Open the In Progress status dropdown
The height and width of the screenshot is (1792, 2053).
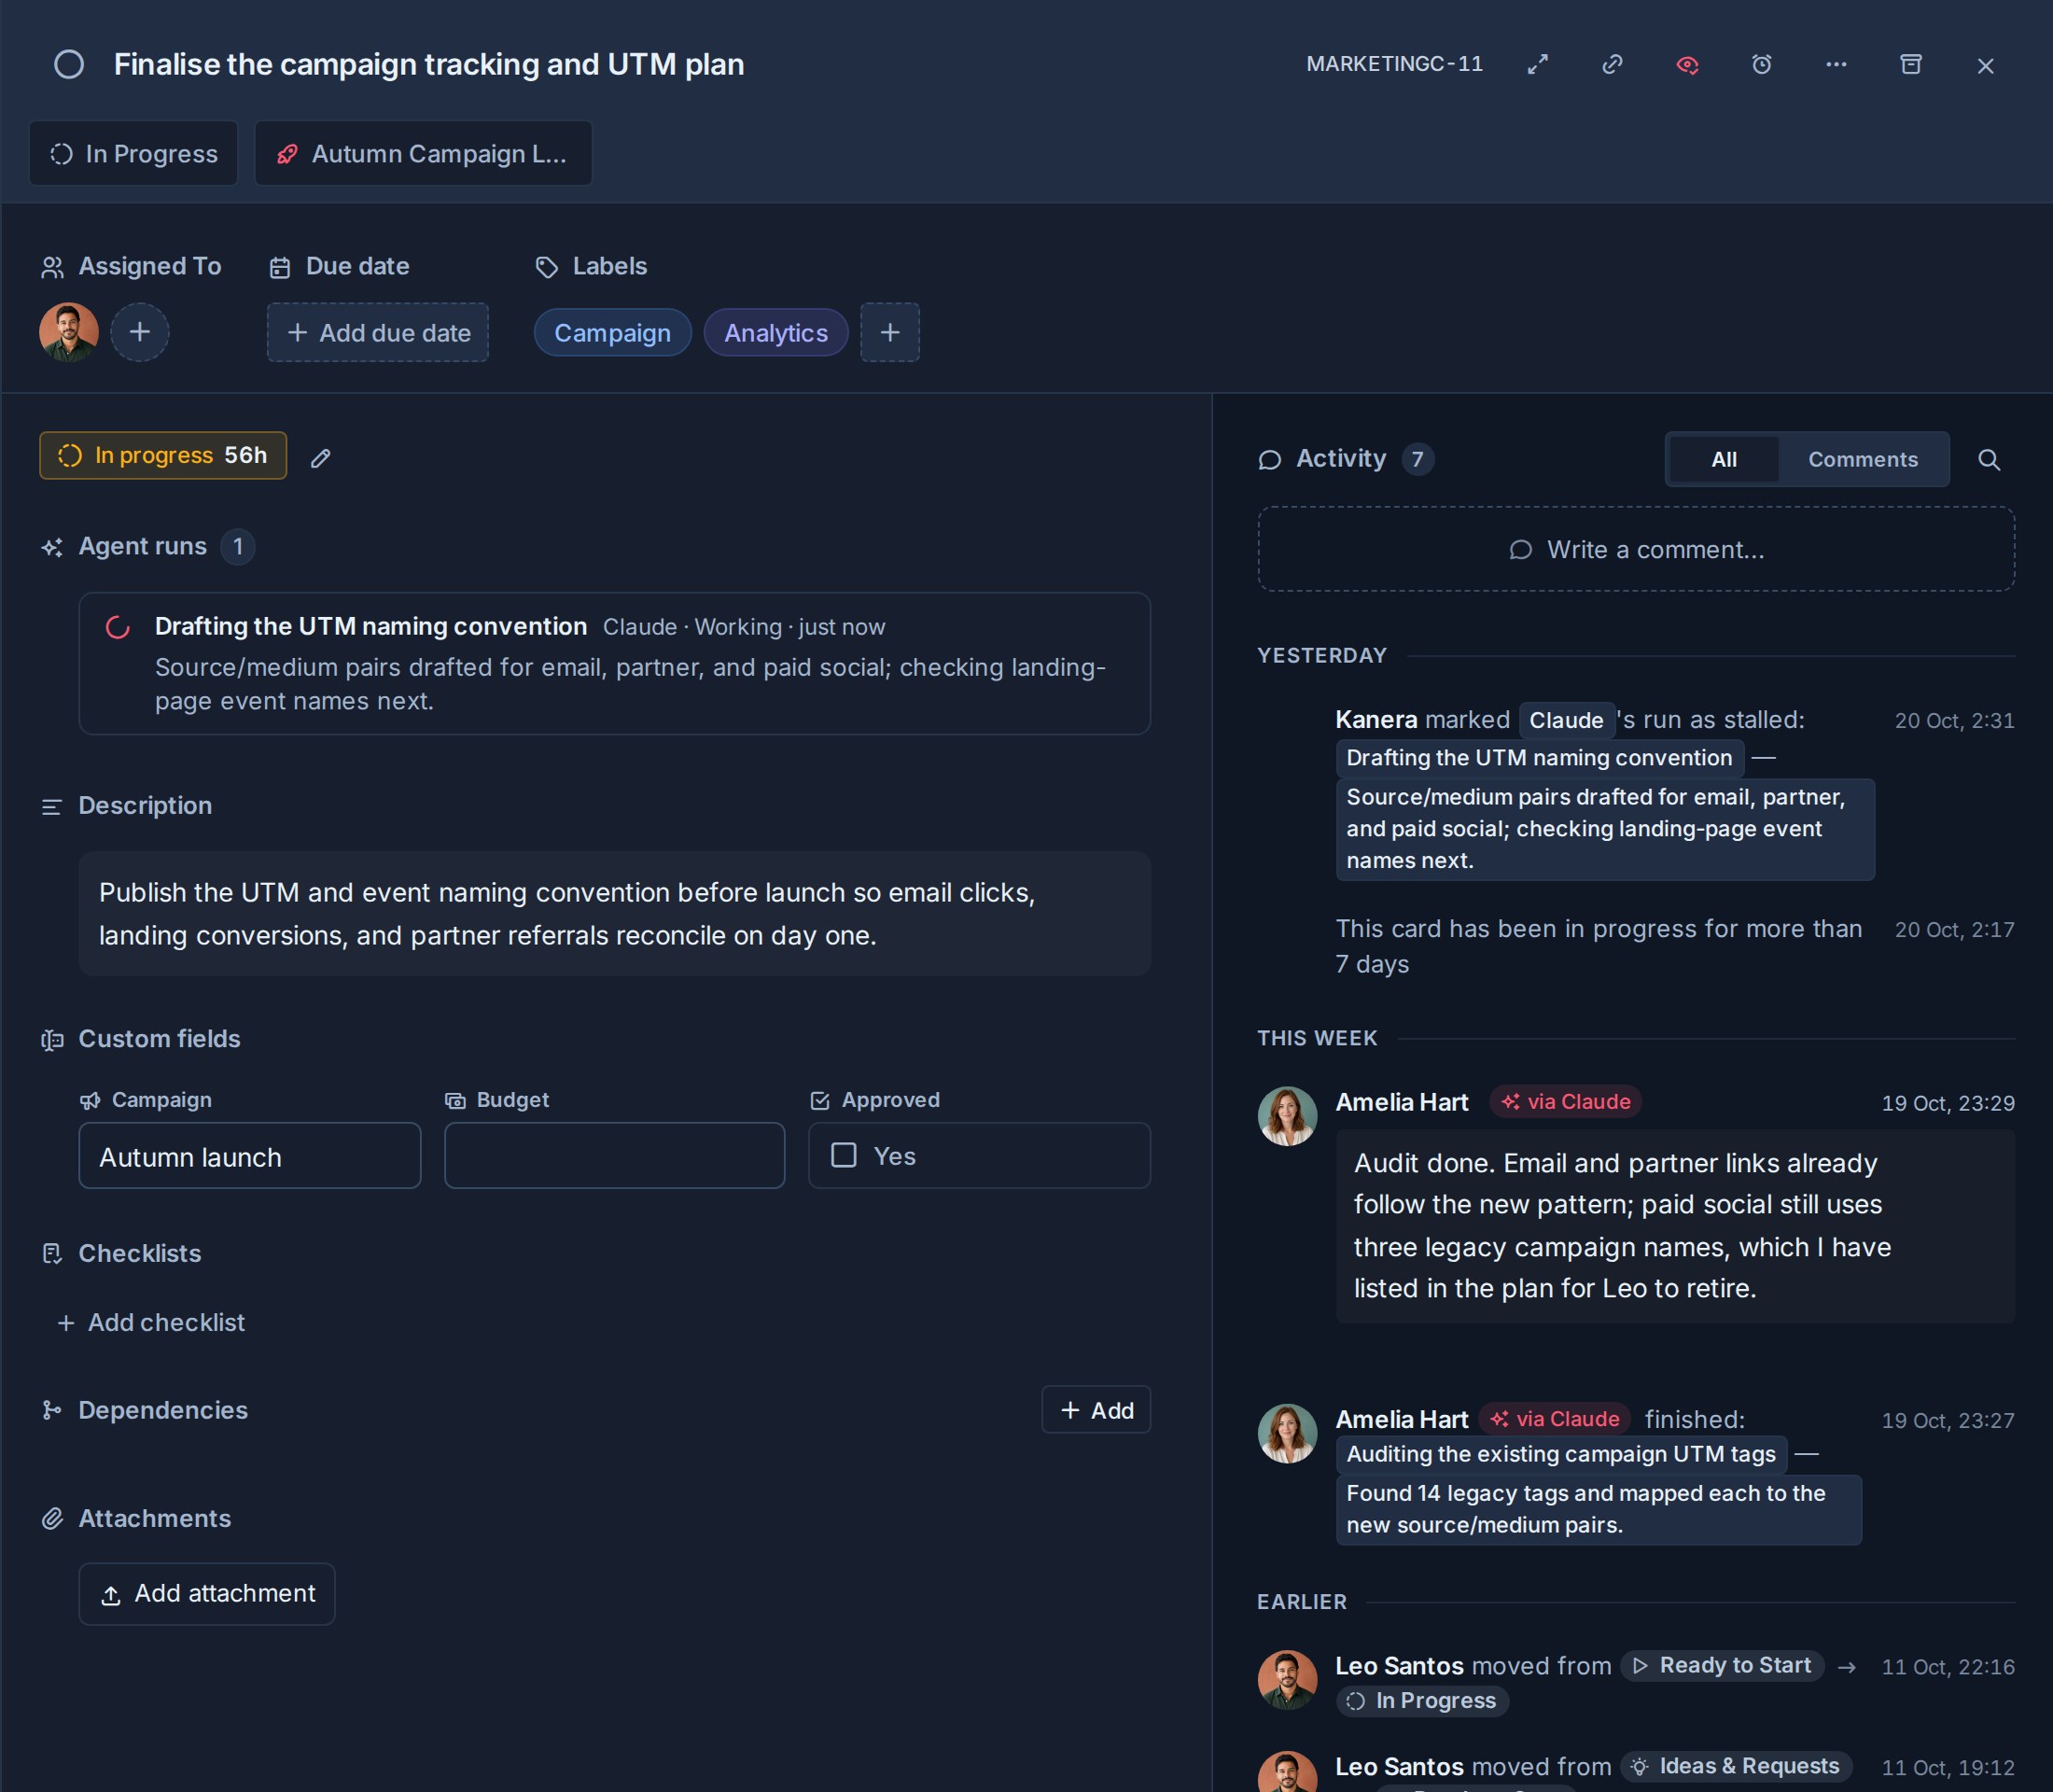tap(134, 154)
